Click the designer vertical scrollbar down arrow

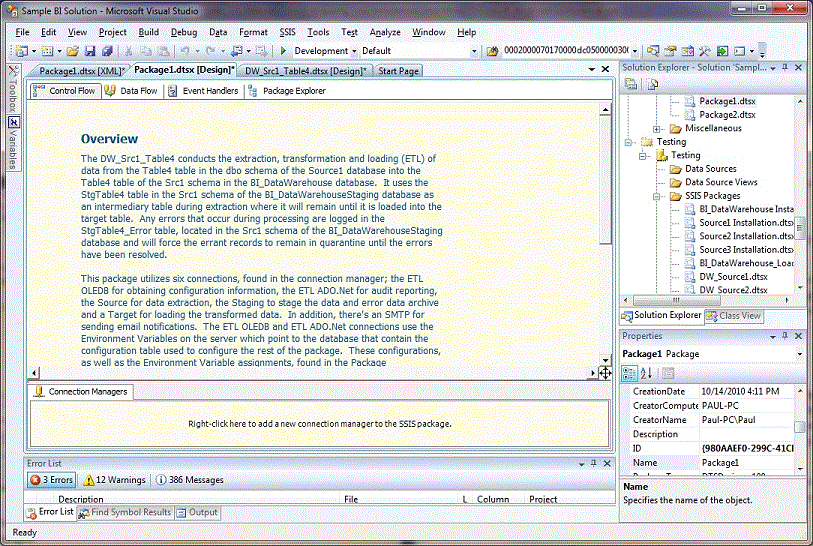coord(605,360)
